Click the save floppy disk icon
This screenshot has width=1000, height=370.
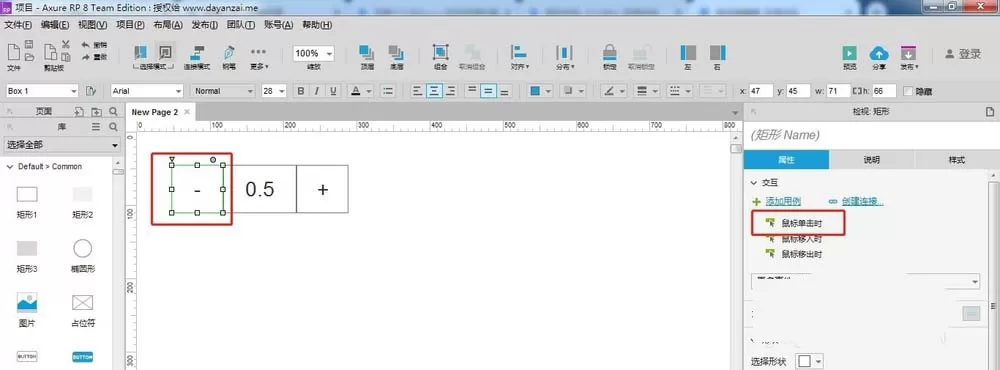29,44
